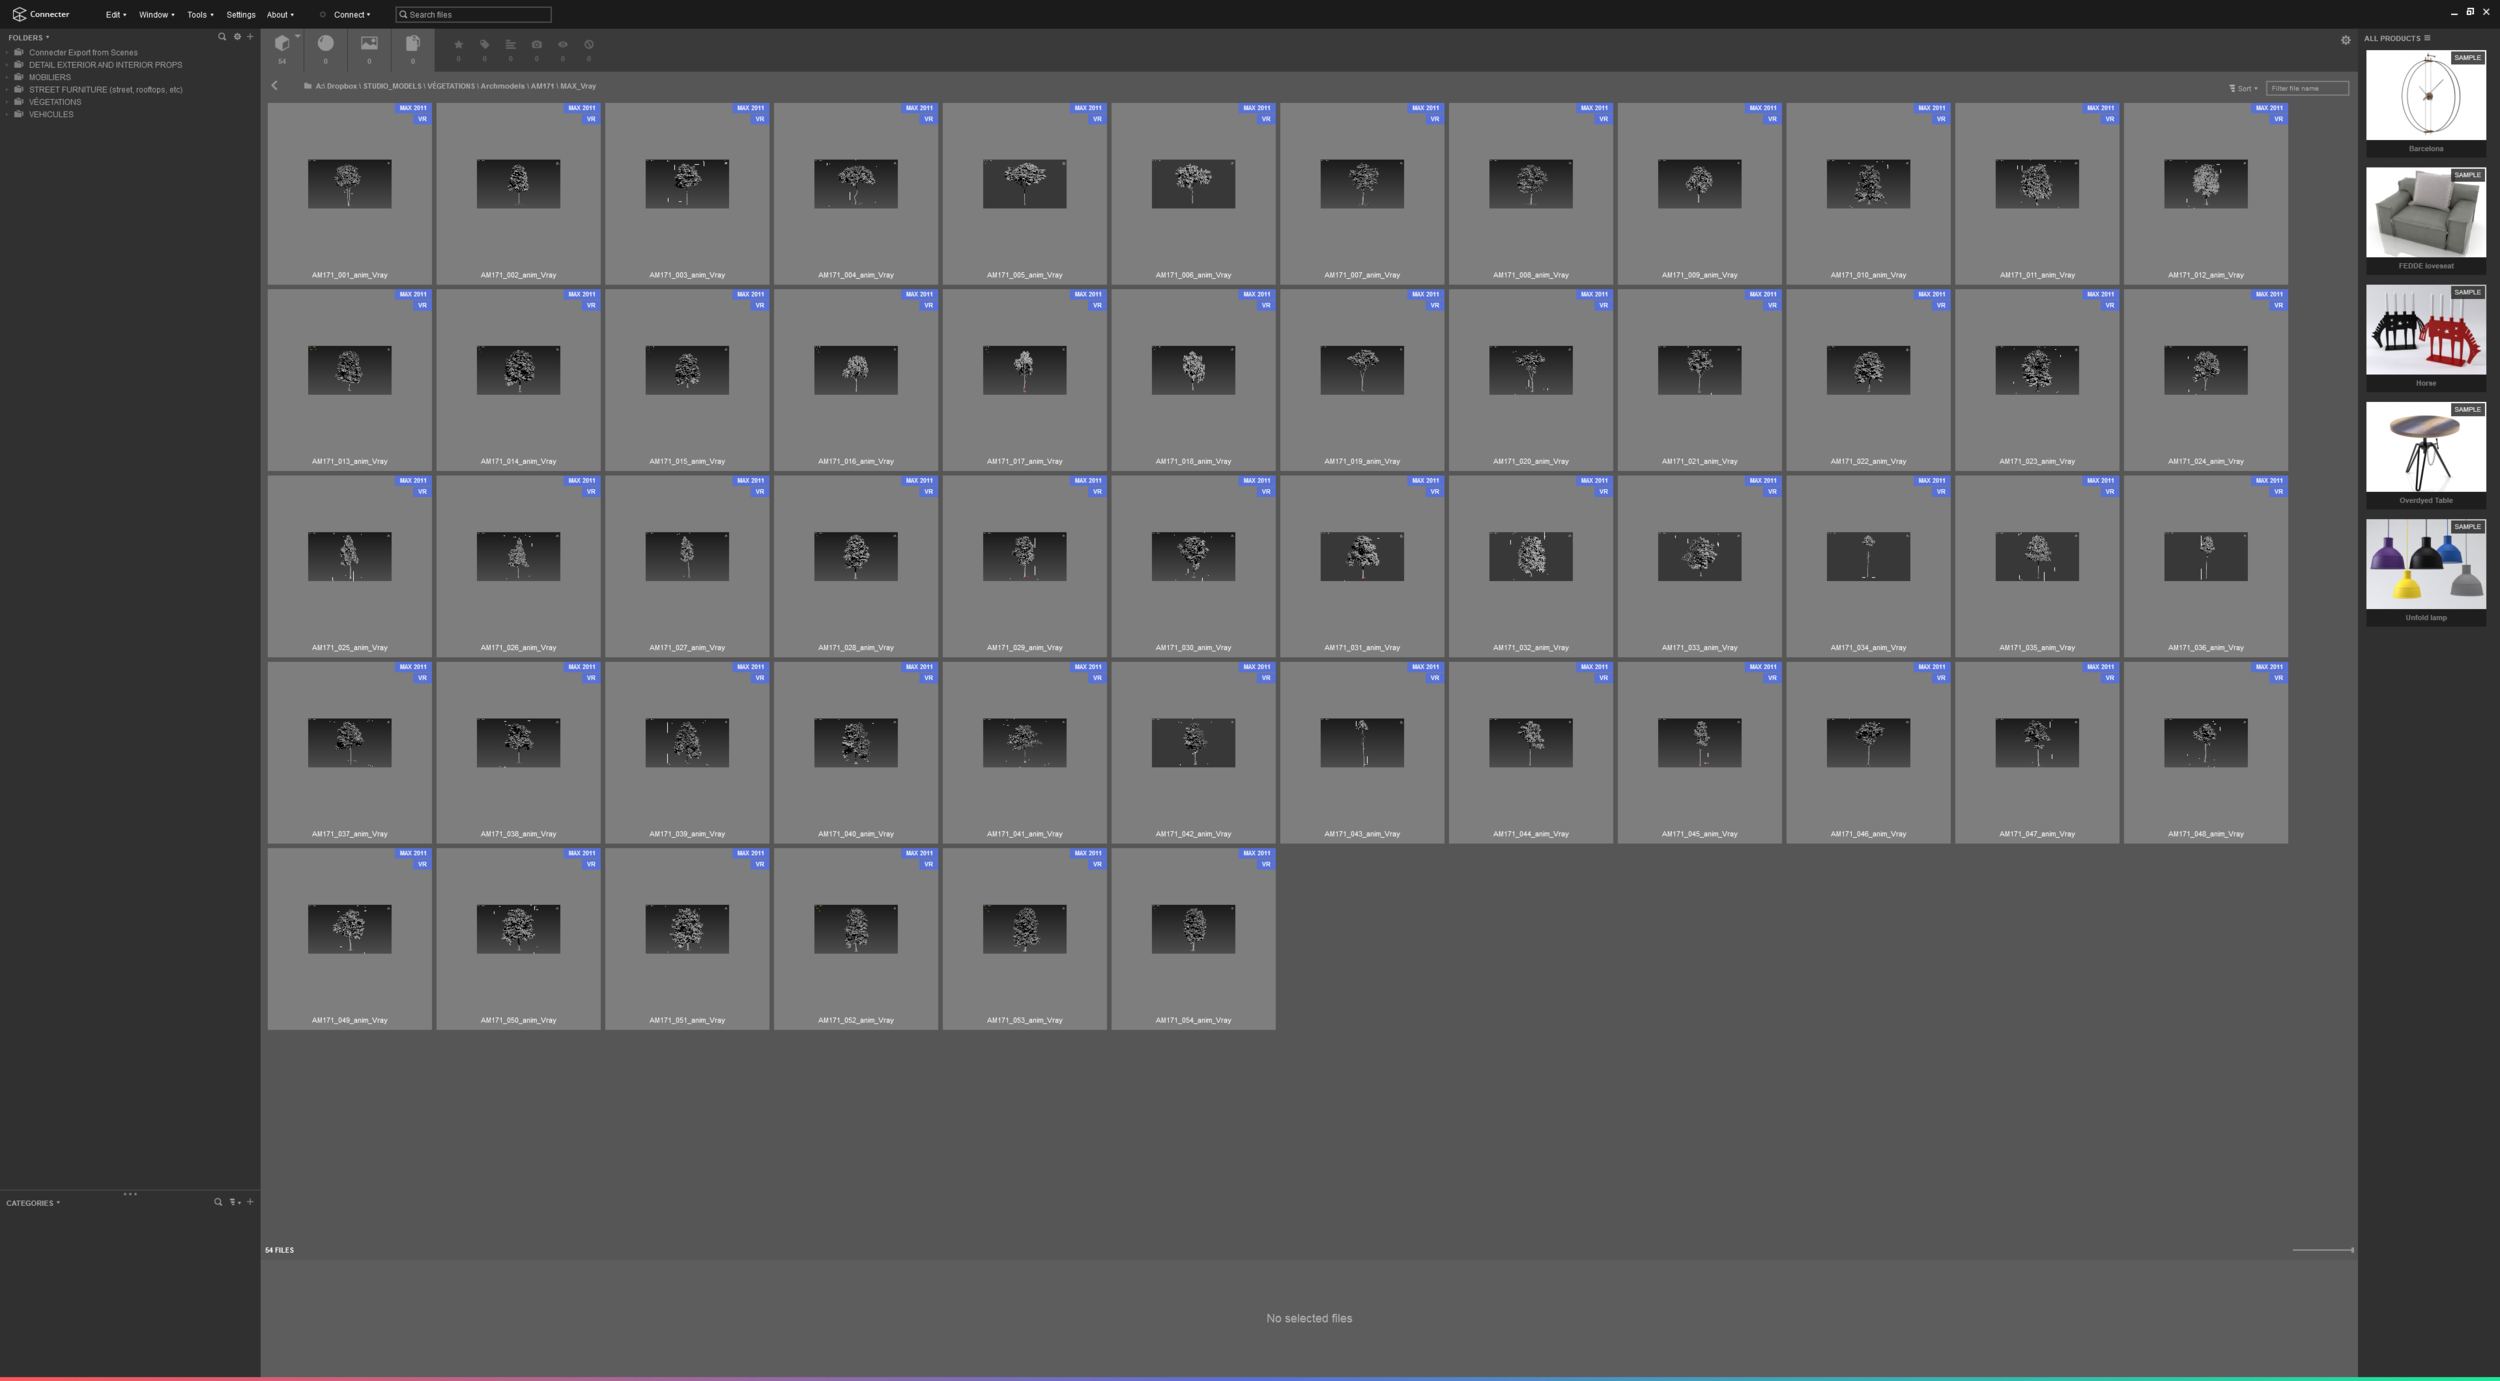Viewport: 2500px width, 1381px height.
Task: Select the other files documents tab
Action: pos(413,48)
